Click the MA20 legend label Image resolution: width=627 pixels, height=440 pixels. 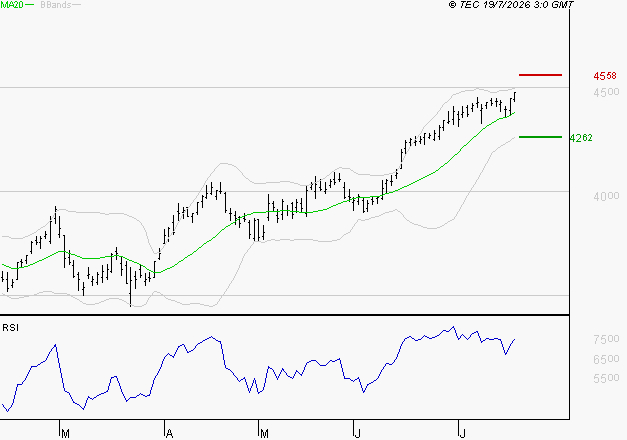click(12, 5)
